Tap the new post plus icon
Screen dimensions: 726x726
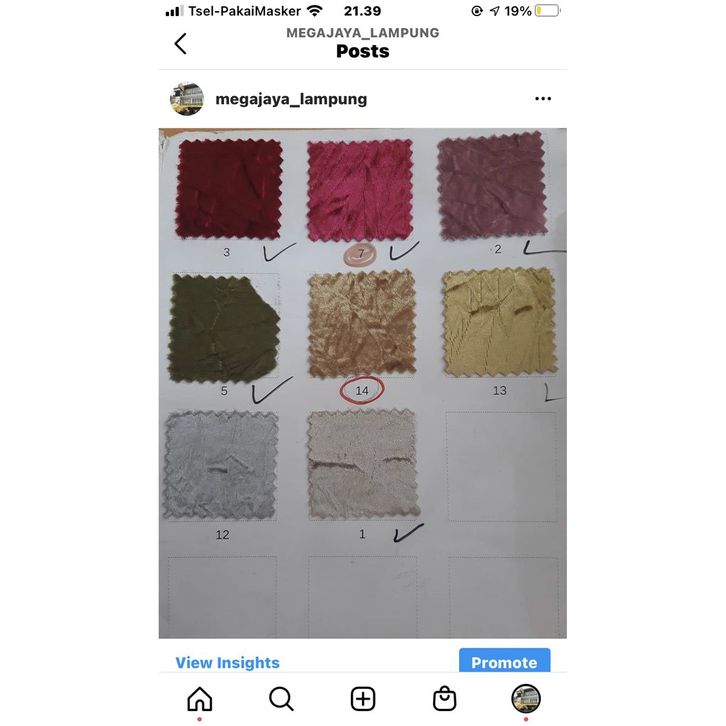363,699
